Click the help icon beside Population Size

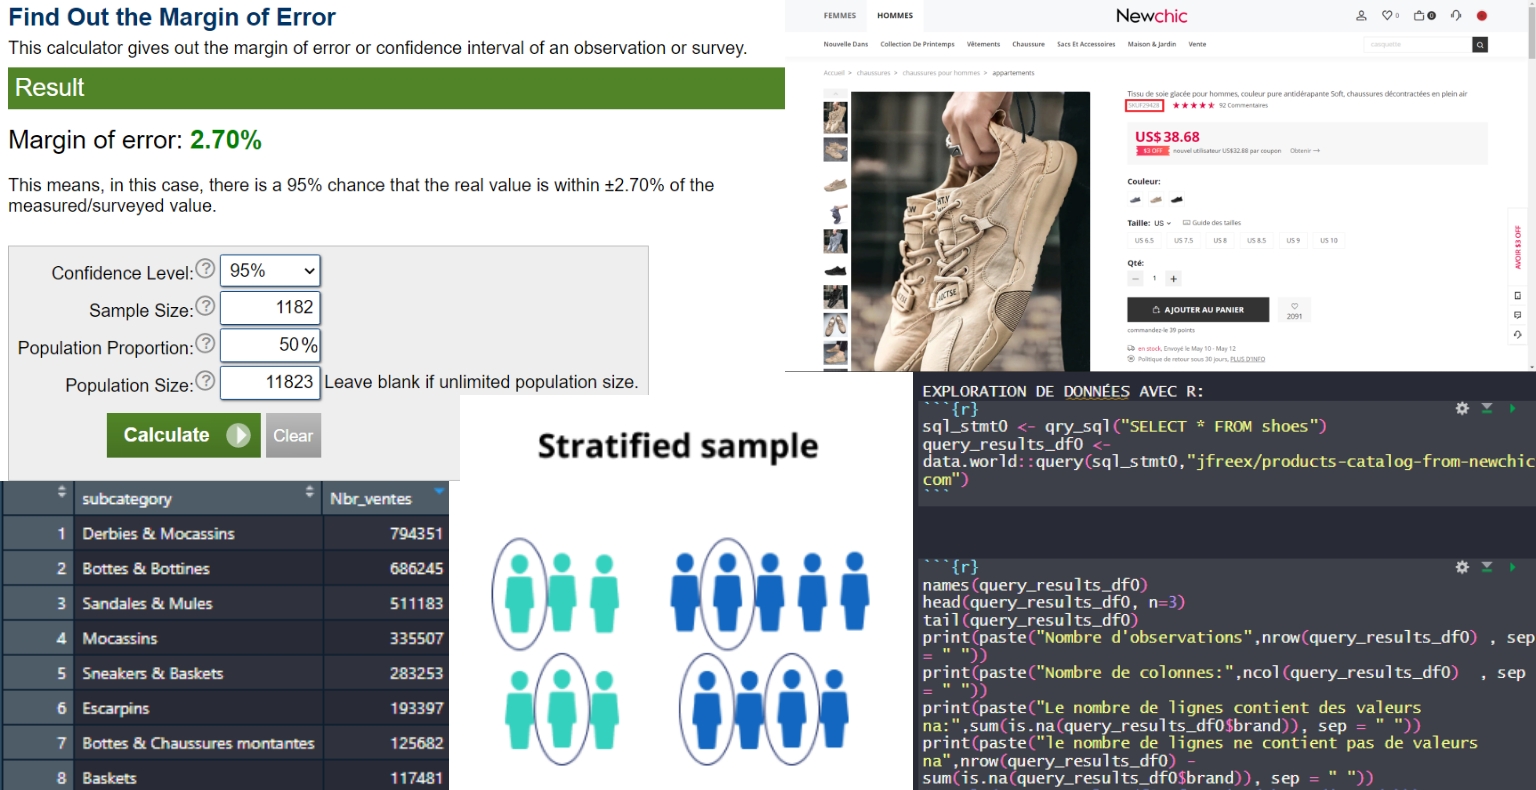click(205, 381)
